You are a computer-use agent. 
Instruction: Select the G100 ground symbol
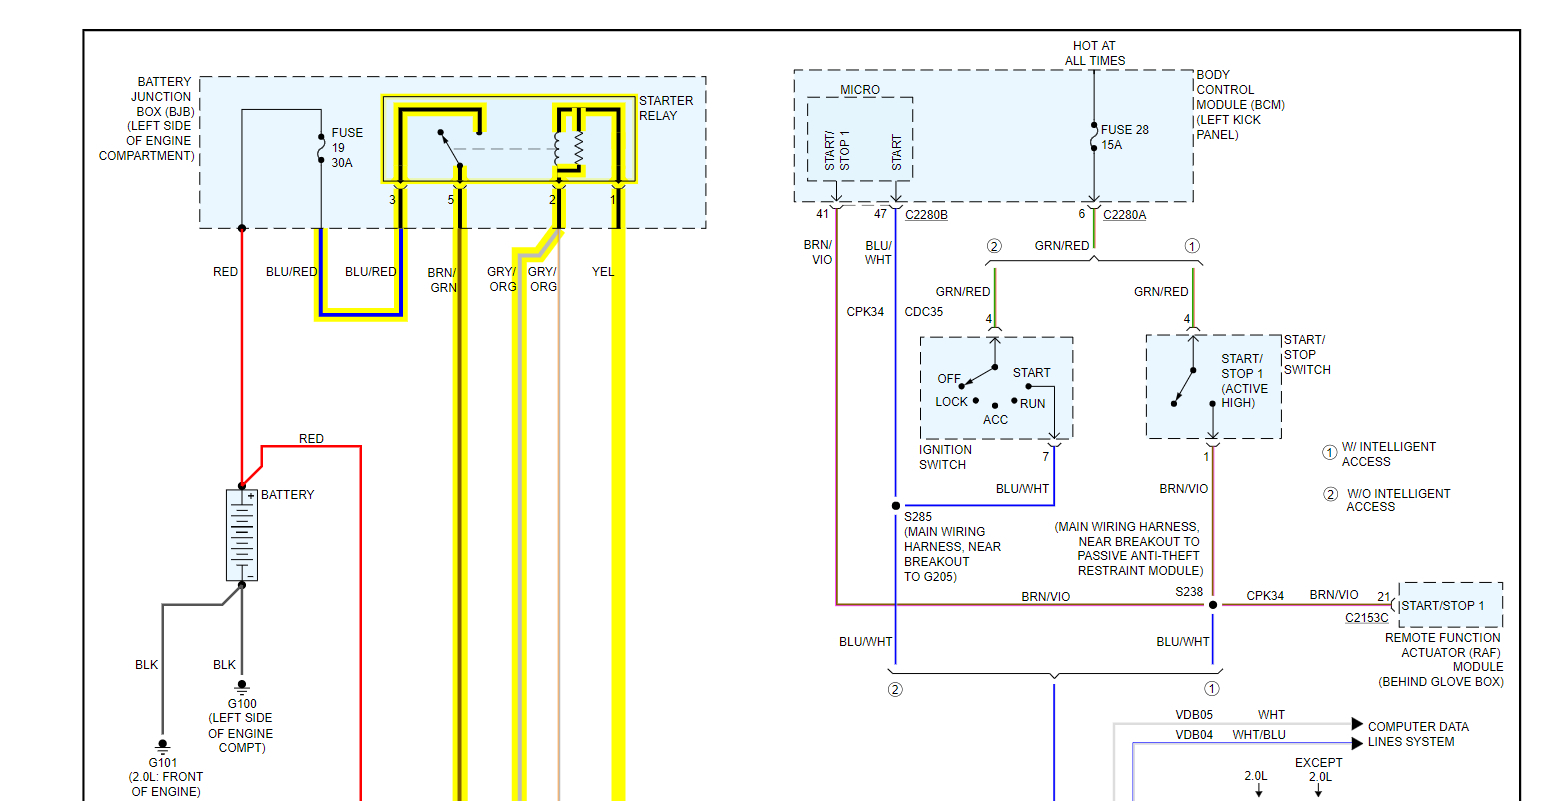pyautogui.click(x=242, y=688)
